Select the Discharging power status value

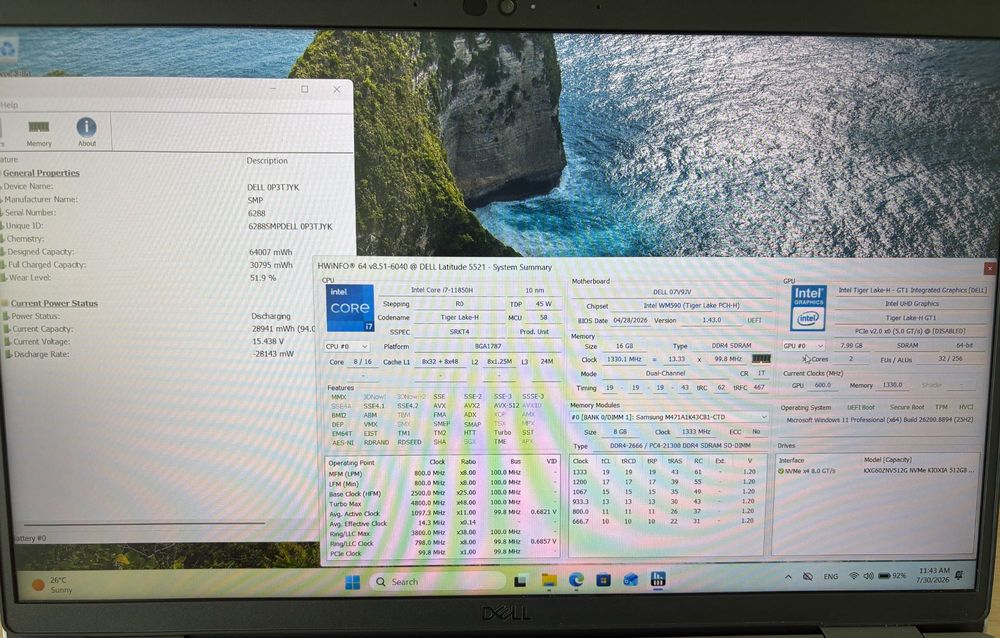pyautogui.click(x=271, y=316)
